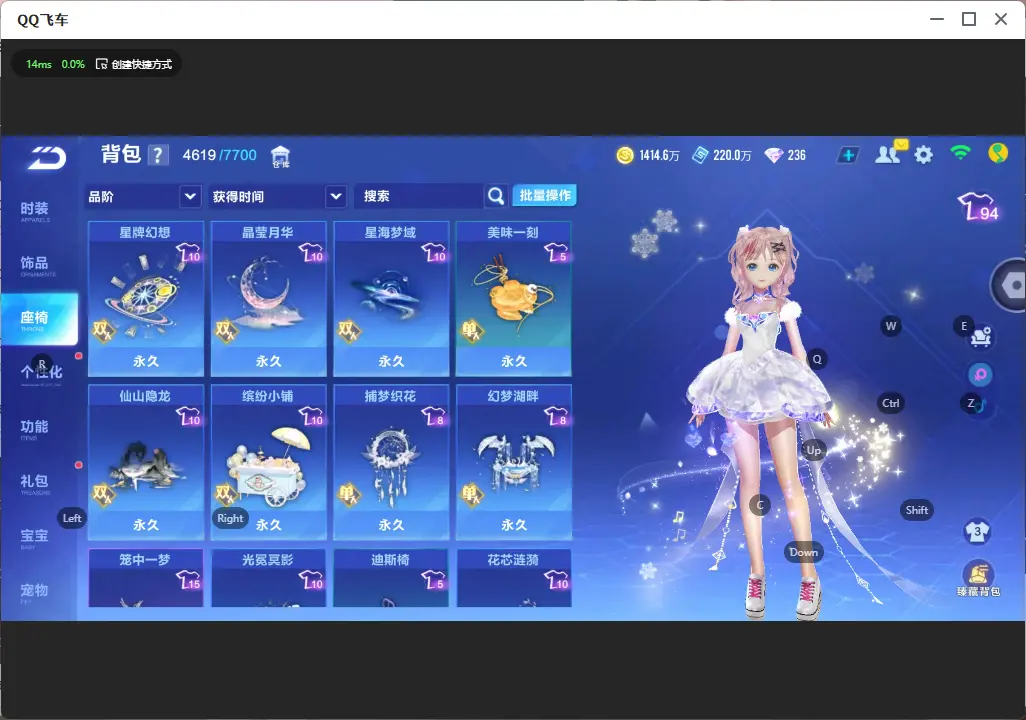Switch to the 功能 tab
The image size is (1026, 720).
pyautogui.click(x=35, y=428)
